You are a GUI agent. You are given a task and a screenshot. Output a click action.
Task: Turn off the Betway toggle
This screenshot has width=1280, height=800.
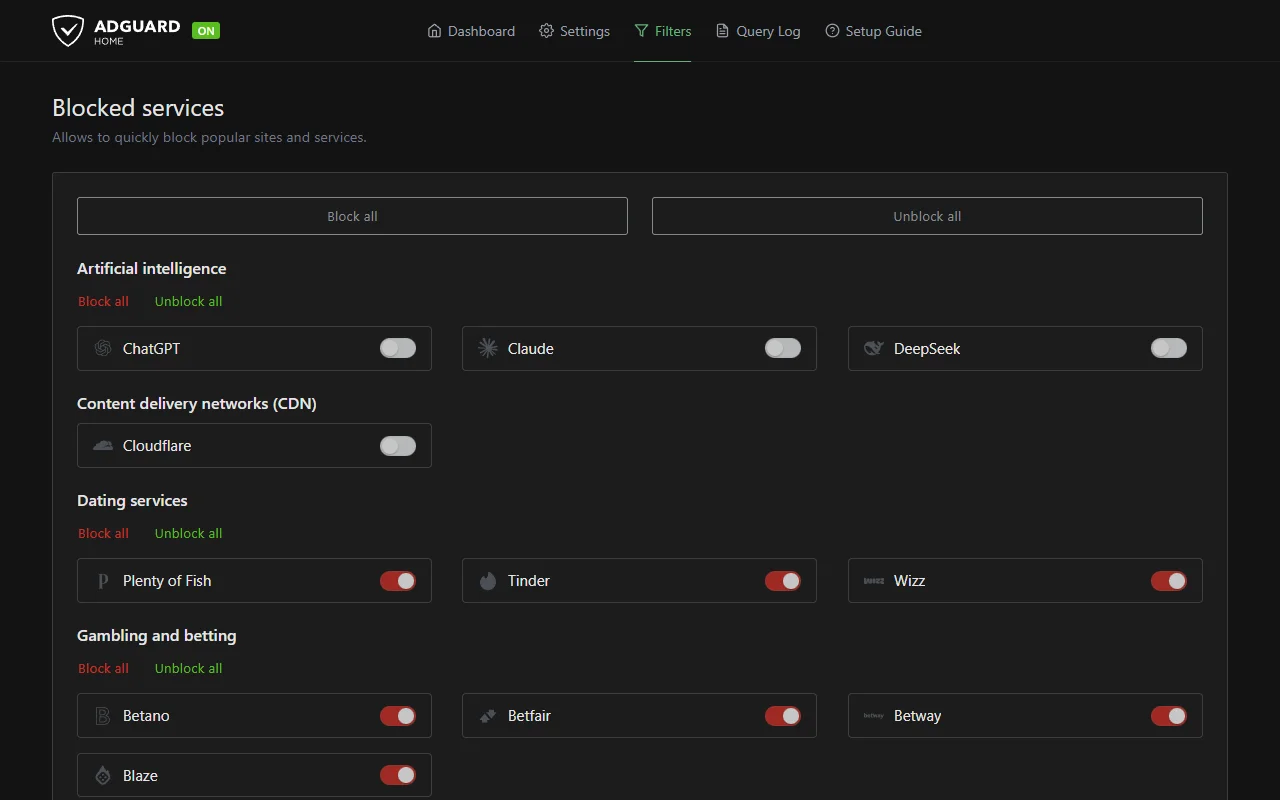[1169, 715]
